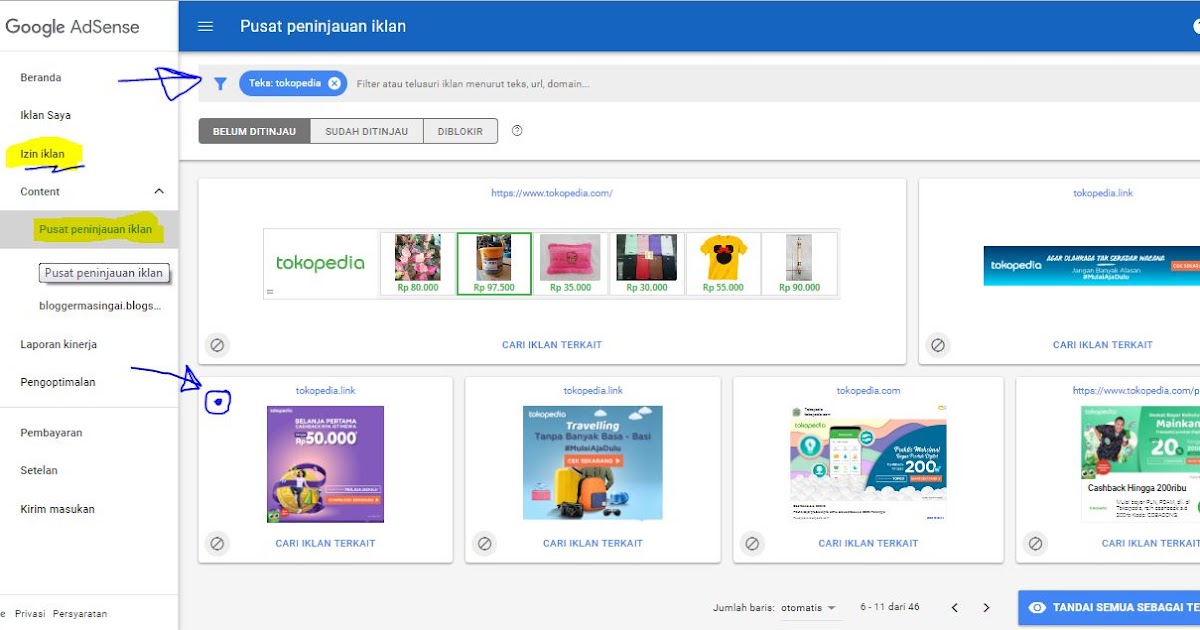Screen dimensions: 1200x630
Task: Block the Cashback Hingga 200ribu ad
Action: (x=1035, y=544)
